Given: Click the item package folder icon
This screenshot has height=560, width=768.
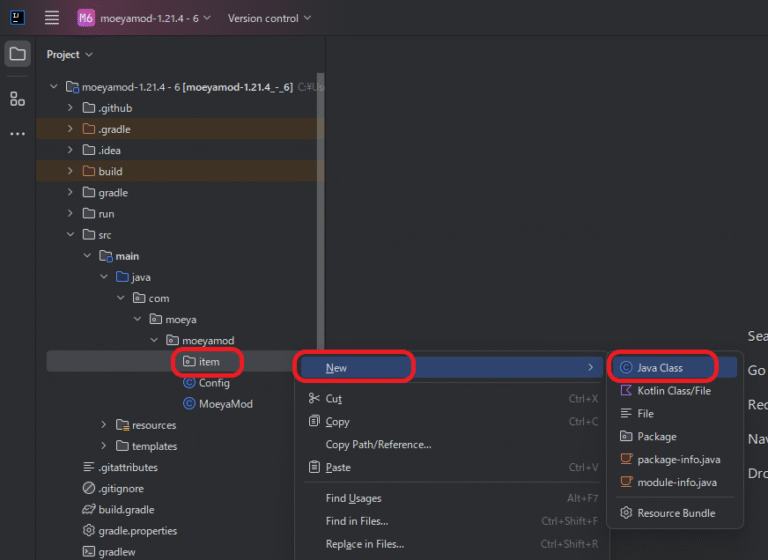Looking at the screenshot, I should (x=189, y=362).
